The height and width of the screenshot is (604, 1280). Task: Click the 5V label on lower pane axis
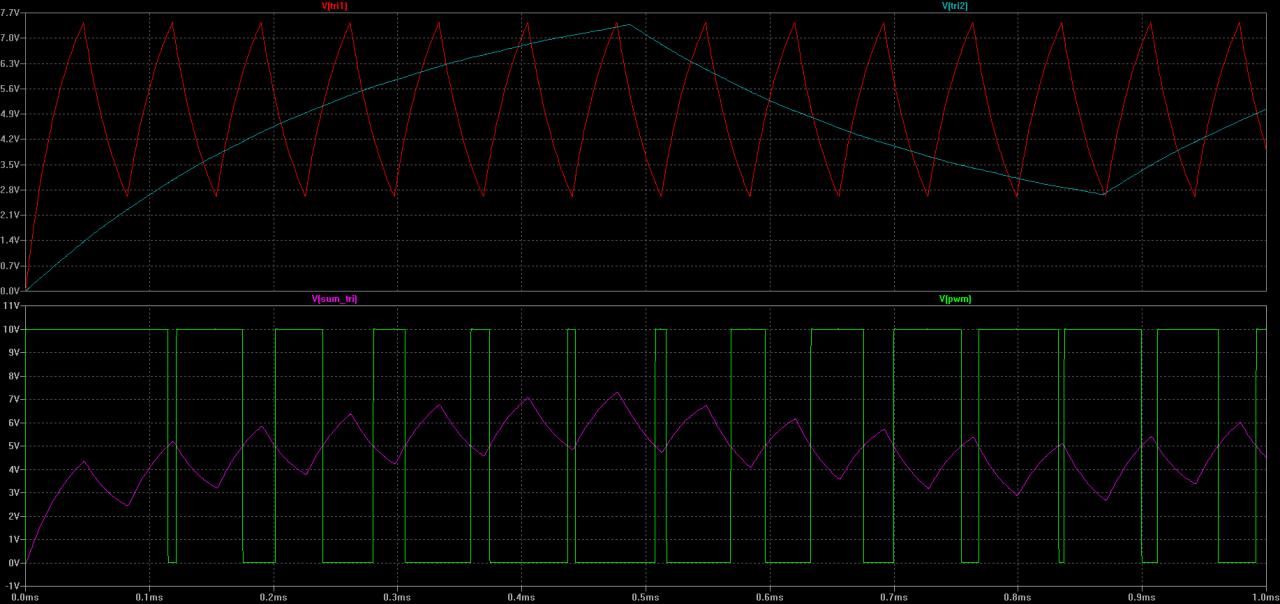click(x=14, y=446)
